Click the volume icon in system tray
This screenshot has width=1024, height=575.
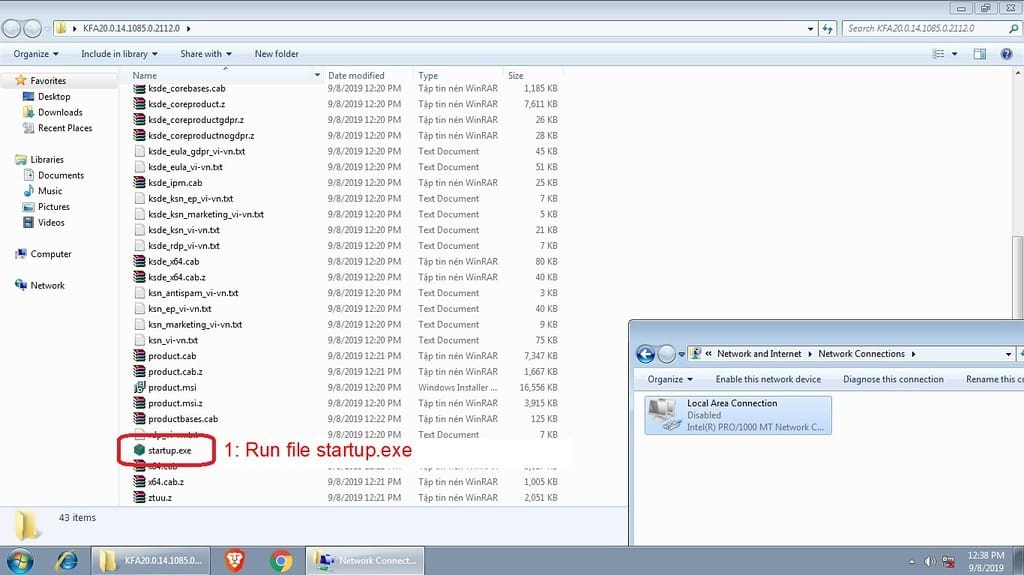[x=930, y=561]
